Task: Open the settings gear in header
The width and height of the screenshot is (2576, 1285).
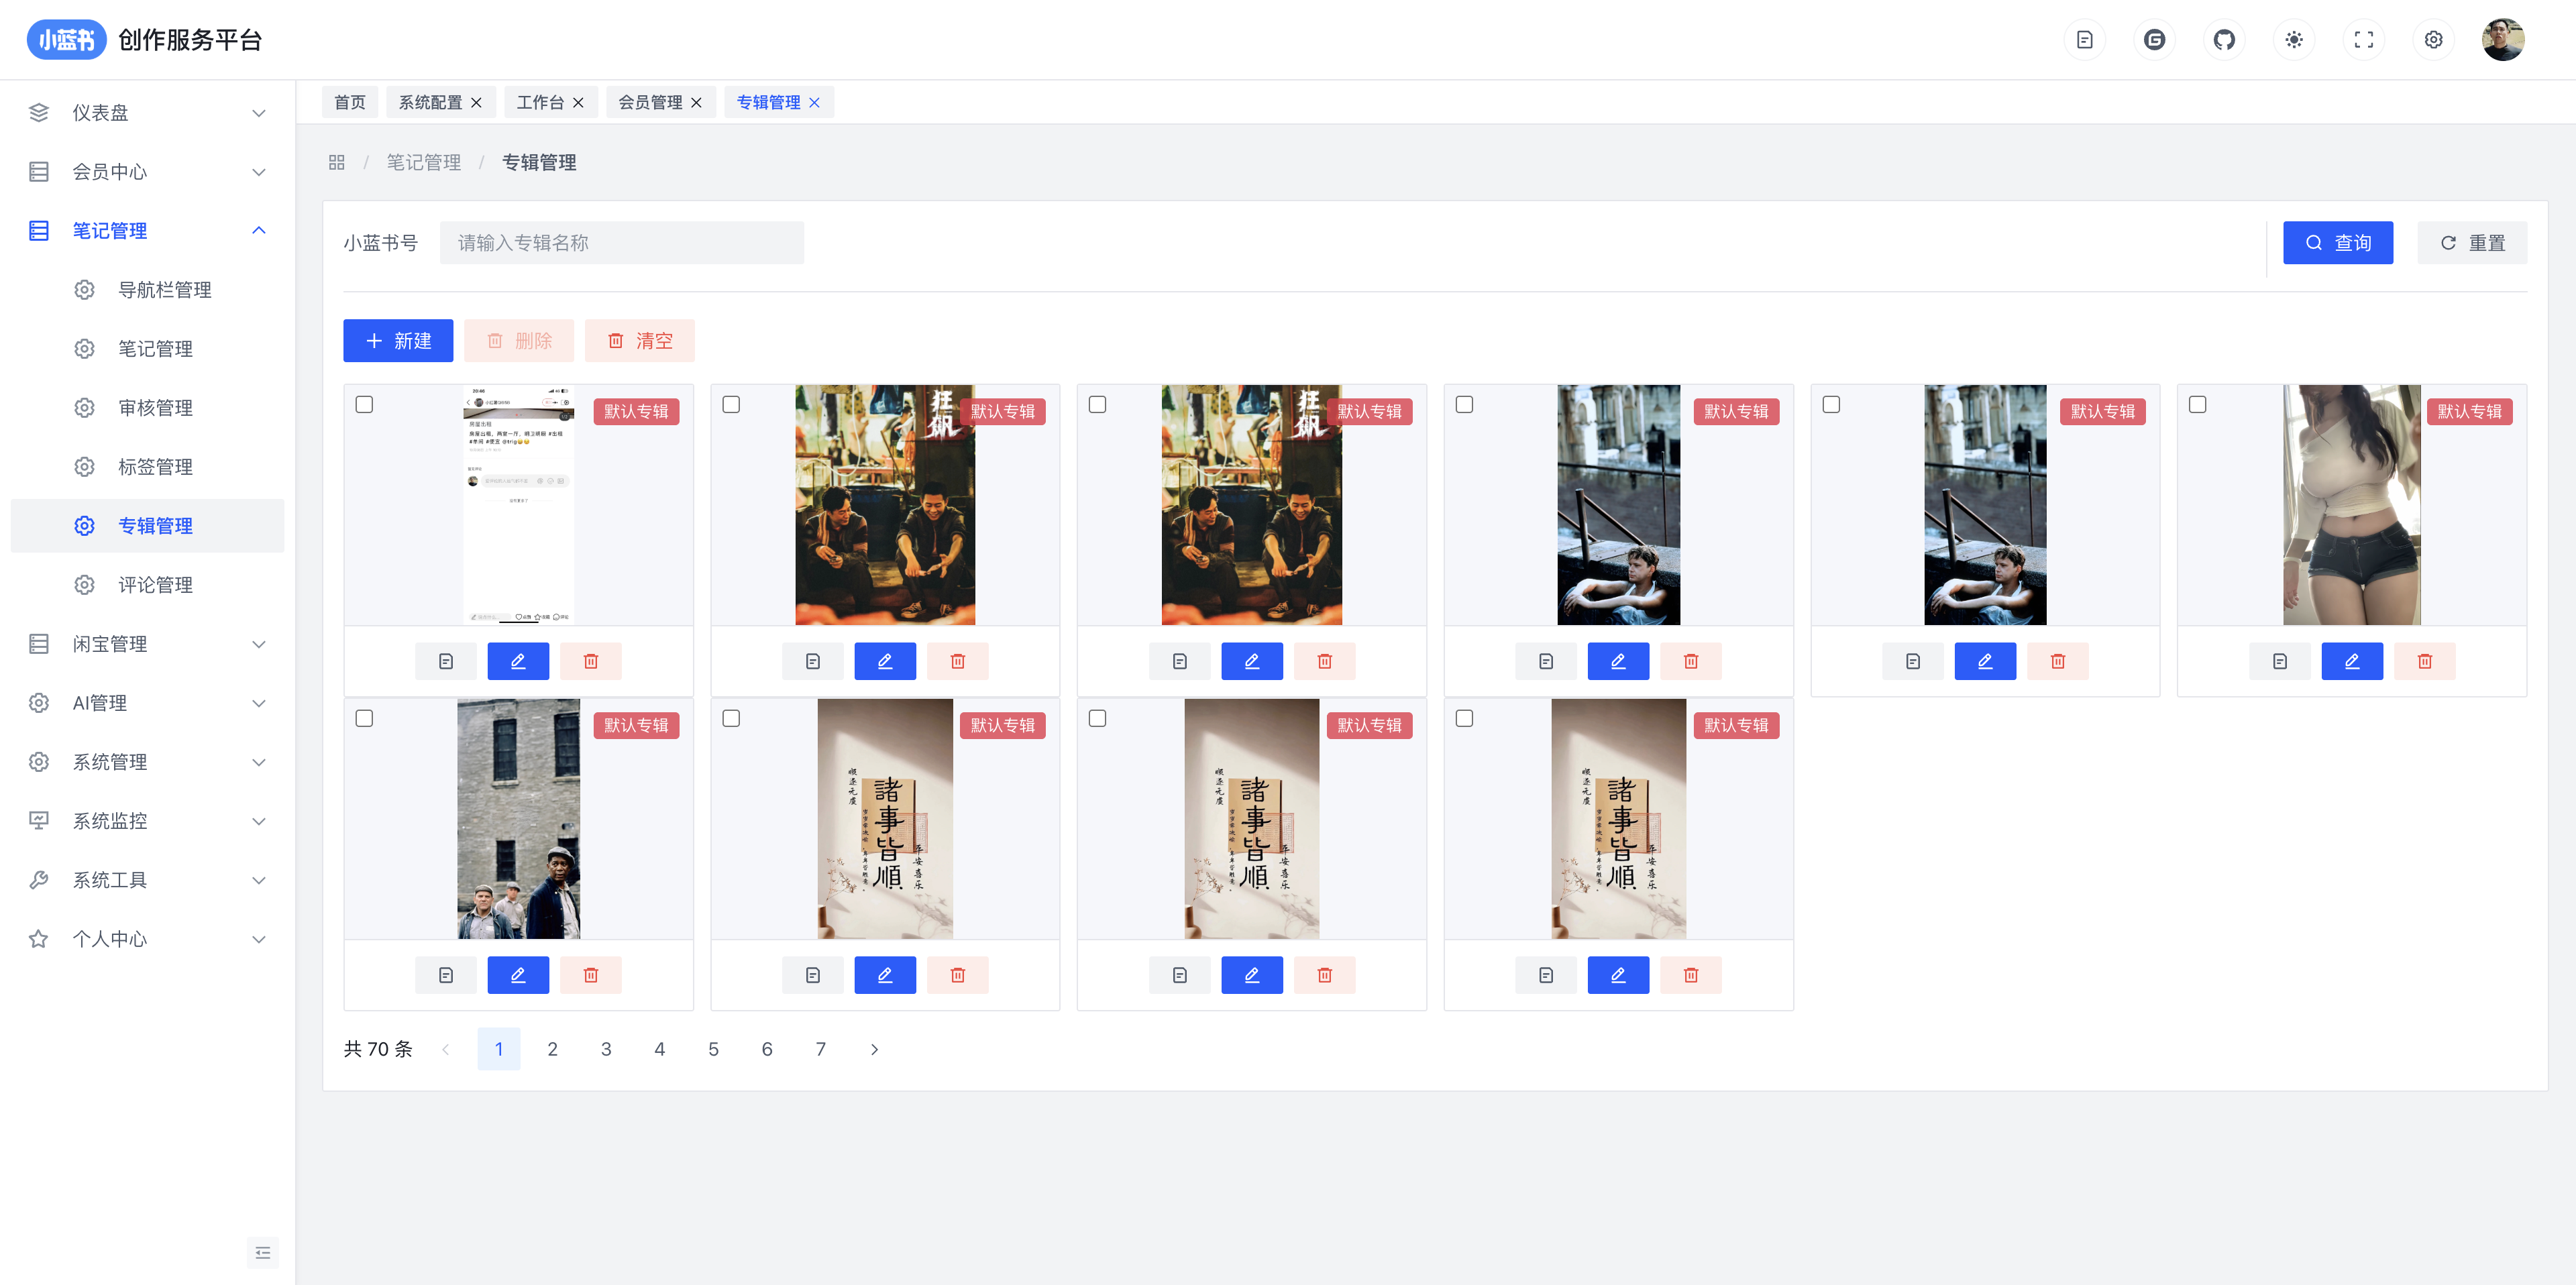Action: [2433, 40]
